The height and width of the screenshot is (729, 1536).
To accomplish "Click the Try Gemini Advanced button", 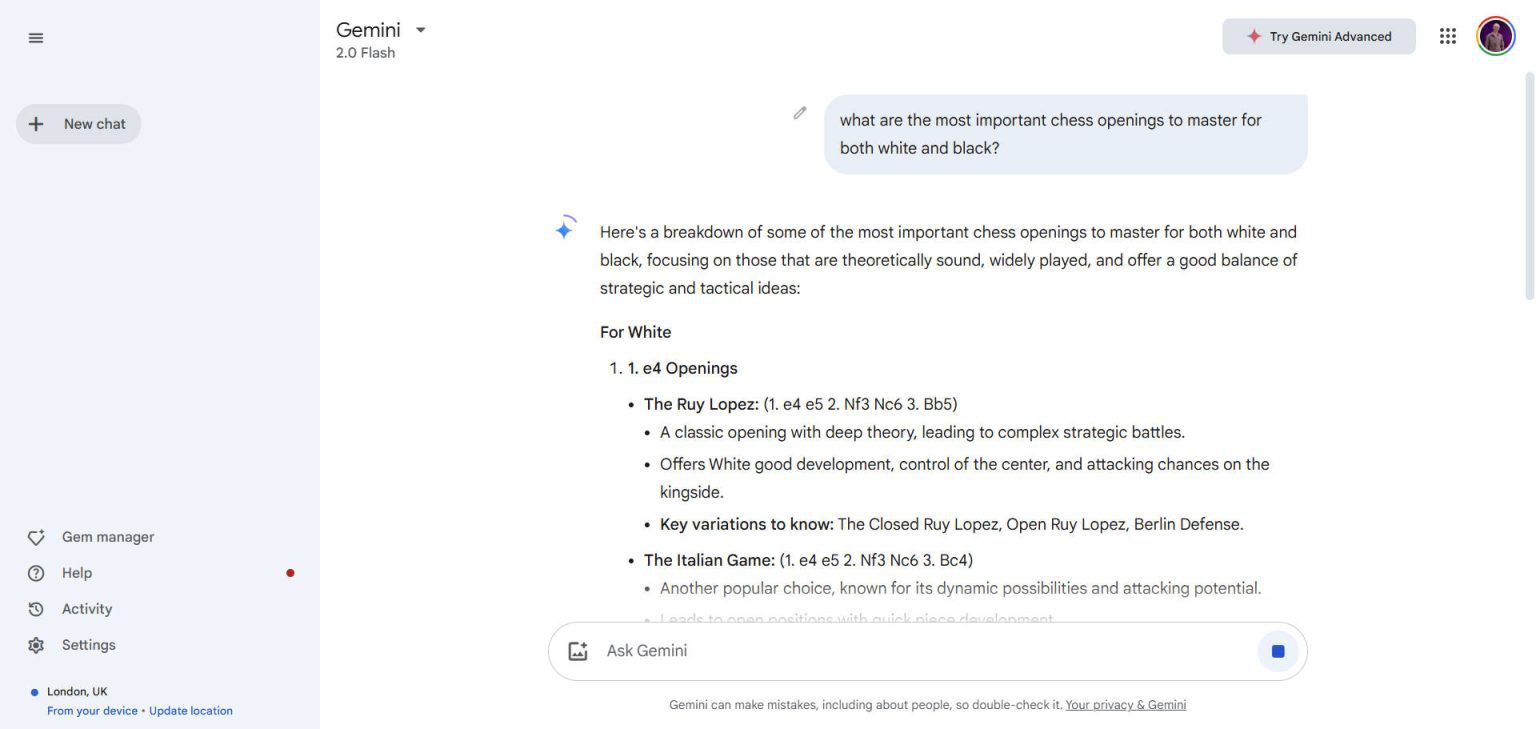I will pos(1318,35).
